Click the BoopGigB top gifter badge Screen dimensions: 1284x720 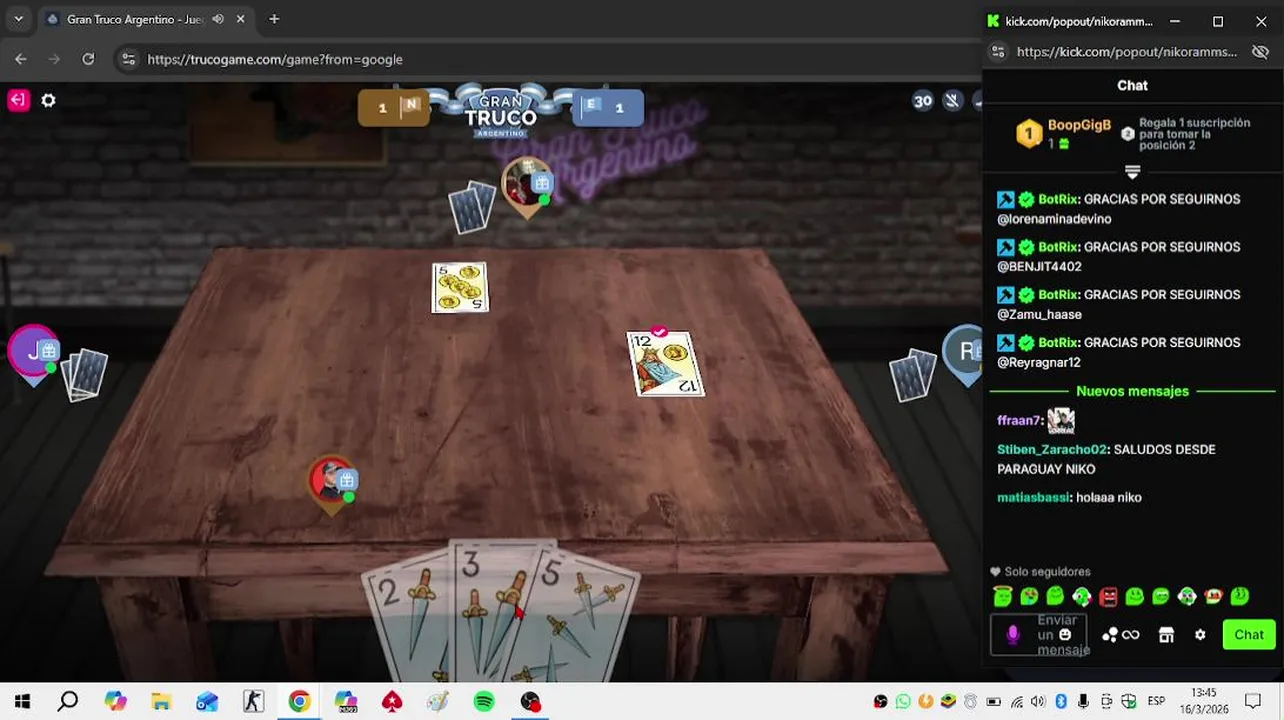[x=1029, y=133]
